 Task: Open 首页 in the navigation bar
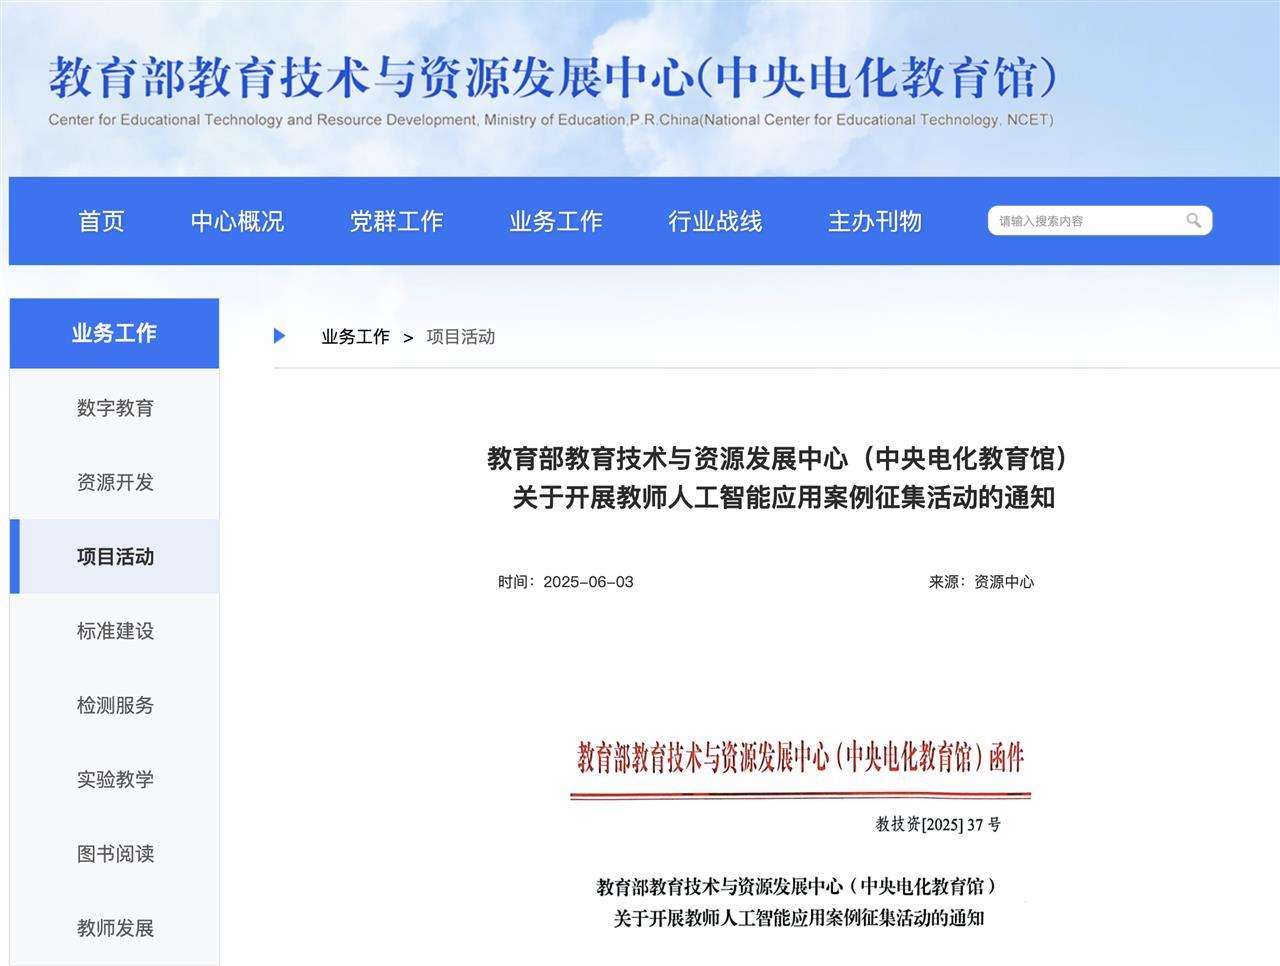tap(102, 221)
